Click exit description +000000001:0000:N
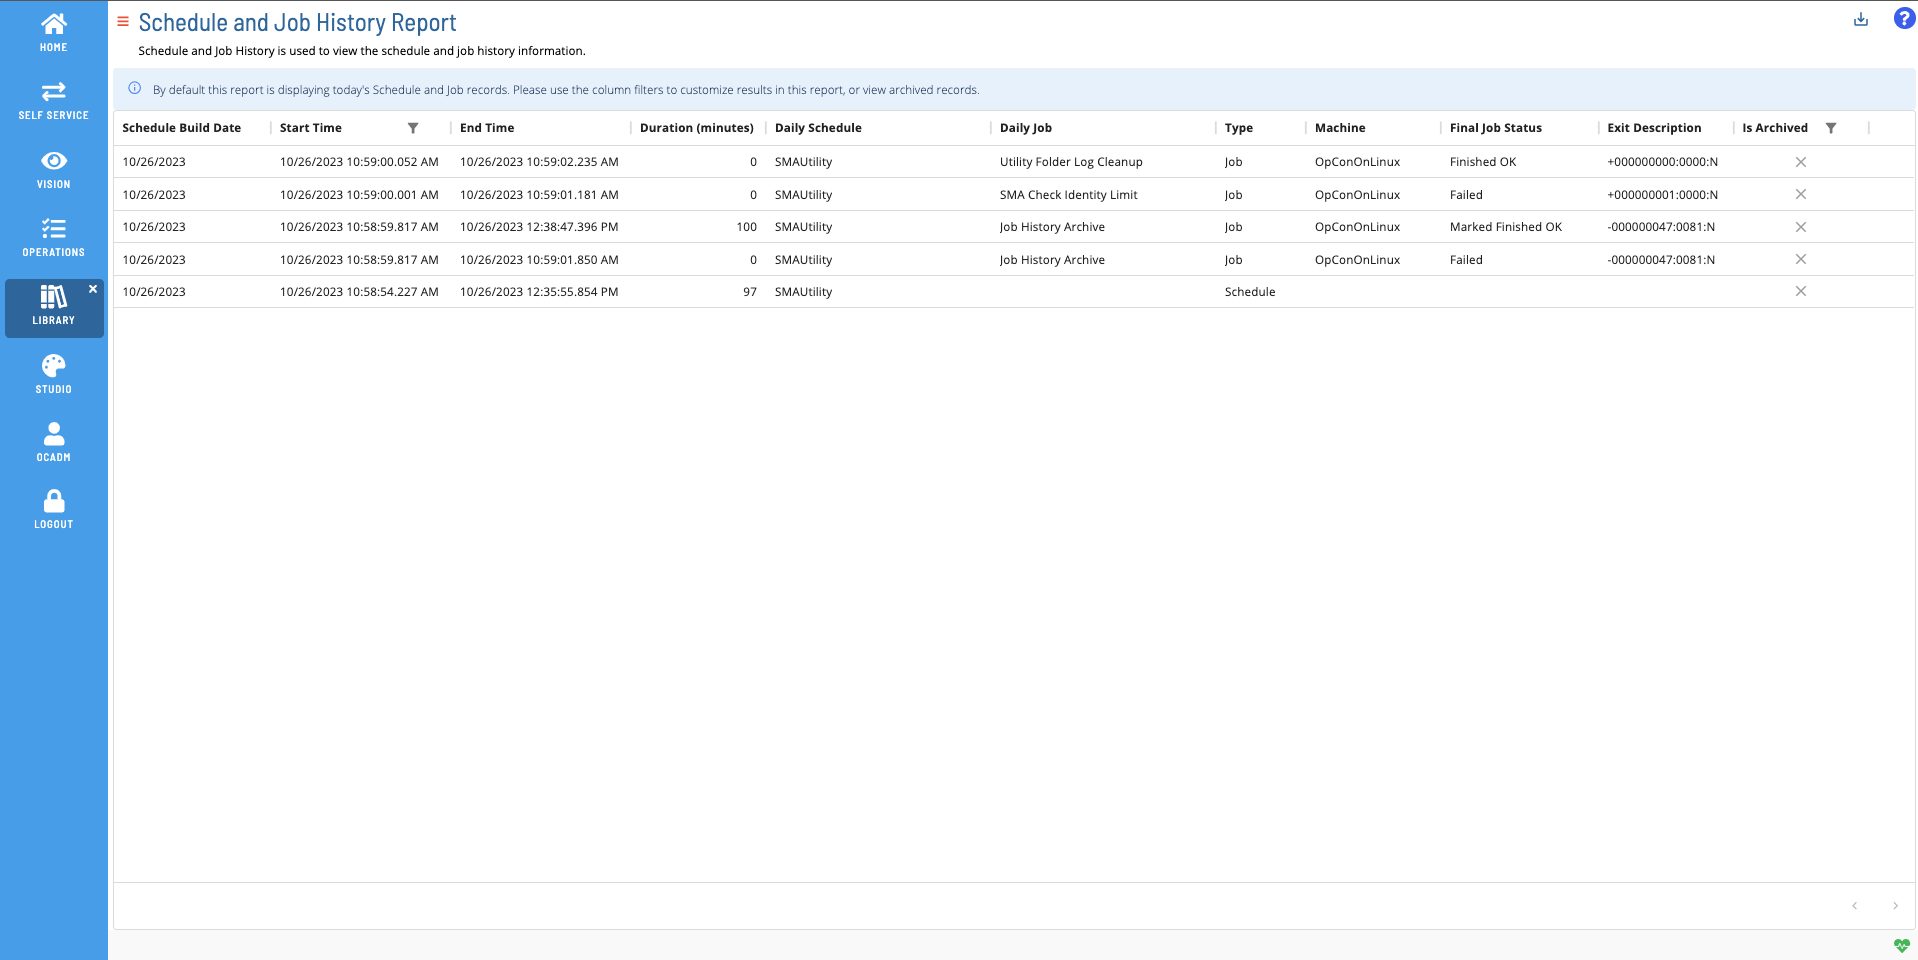1918x960 pixels. coord(1662,195)
